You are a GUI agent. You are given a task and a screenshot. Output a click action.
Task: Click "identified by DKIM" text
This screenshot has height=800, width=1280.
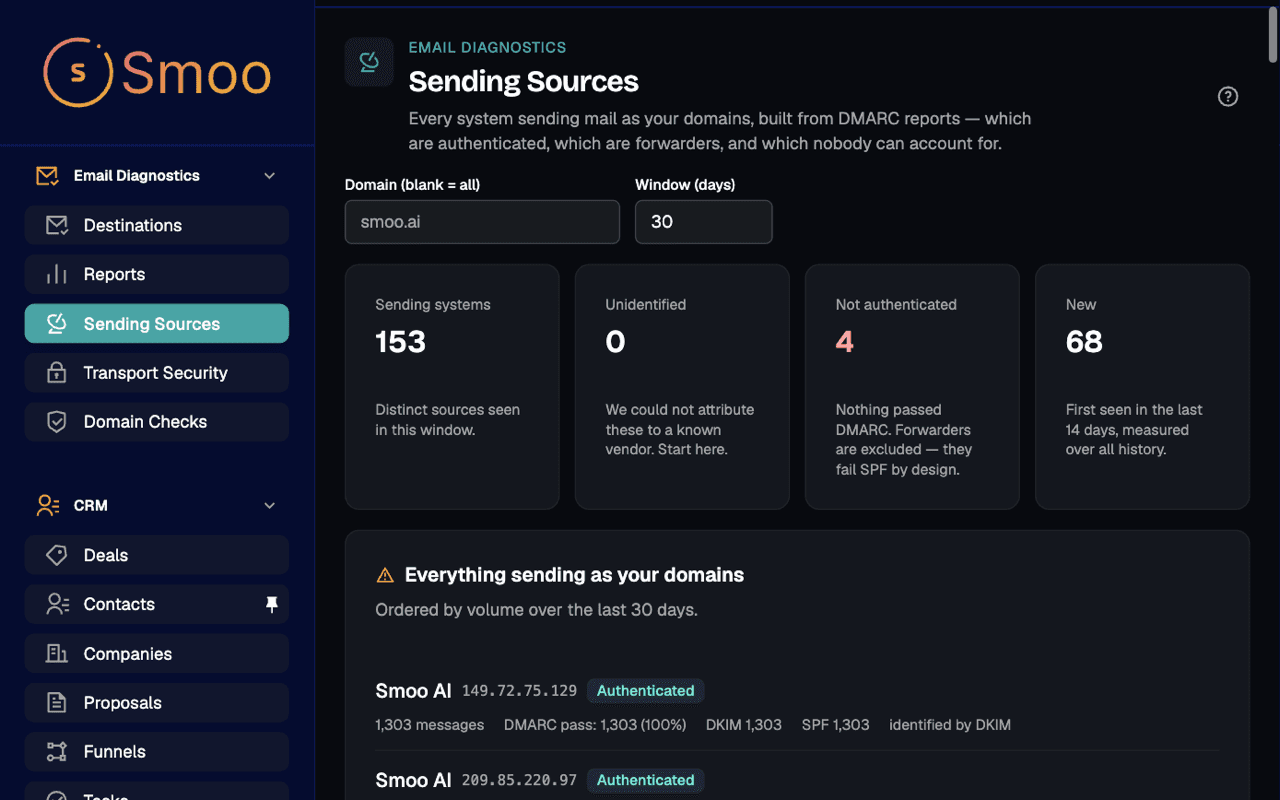pyautogui.click(x=950, y=725)
